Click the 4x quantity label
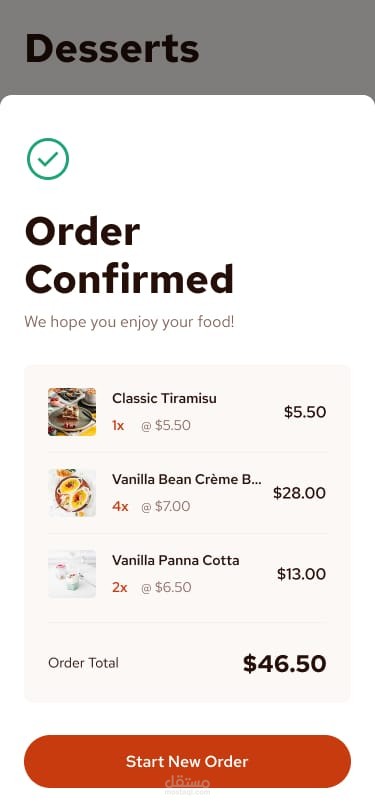 point(120,506)
